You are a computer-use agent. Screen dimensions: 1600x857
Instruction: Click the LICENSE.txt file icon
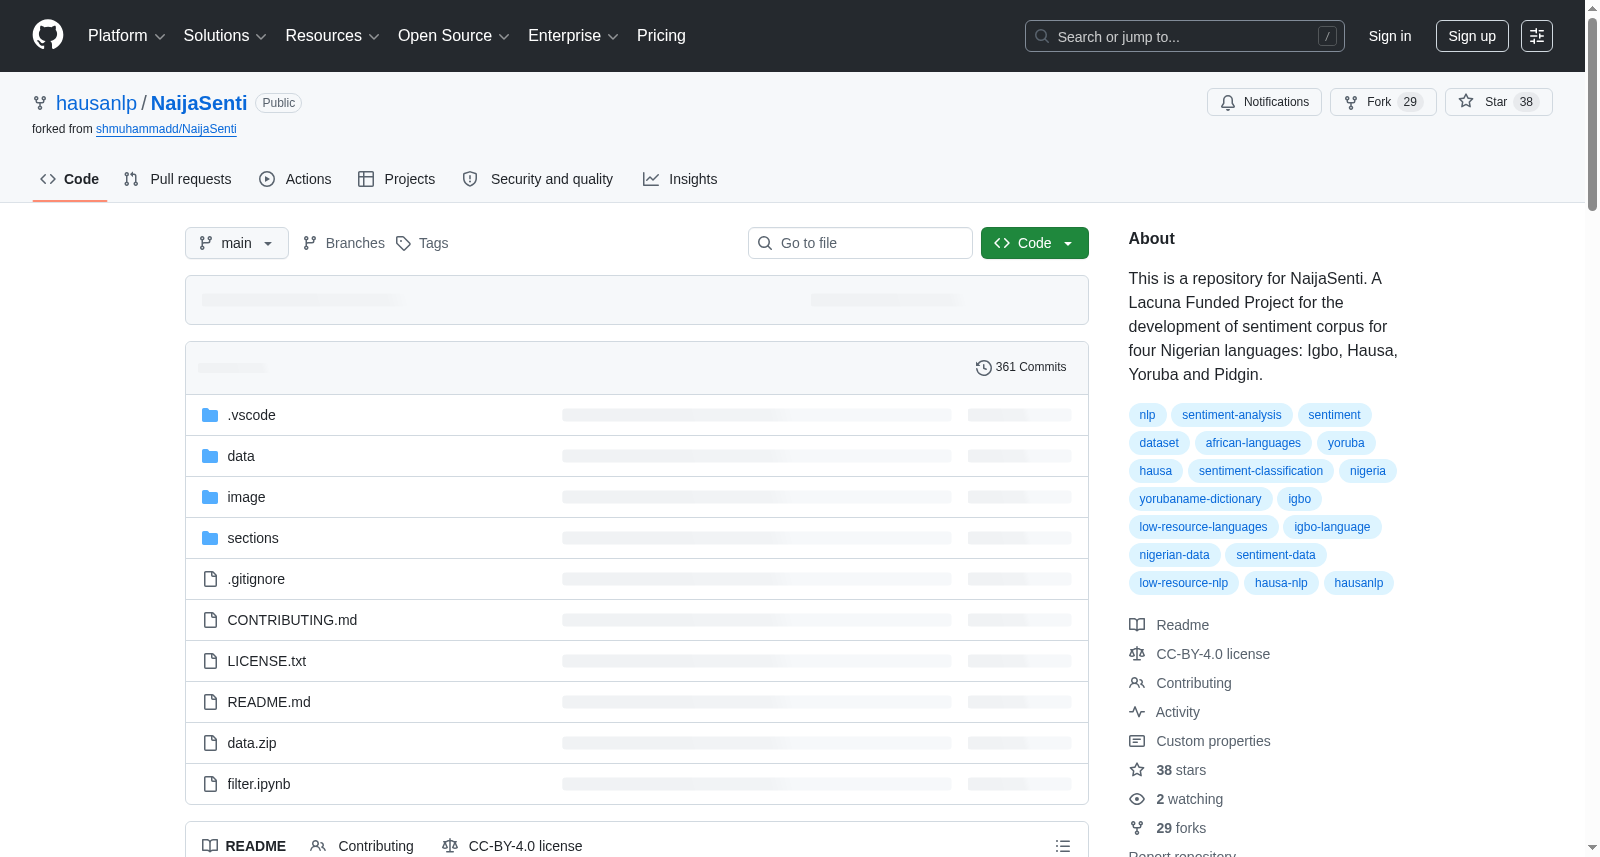point(210,661)
